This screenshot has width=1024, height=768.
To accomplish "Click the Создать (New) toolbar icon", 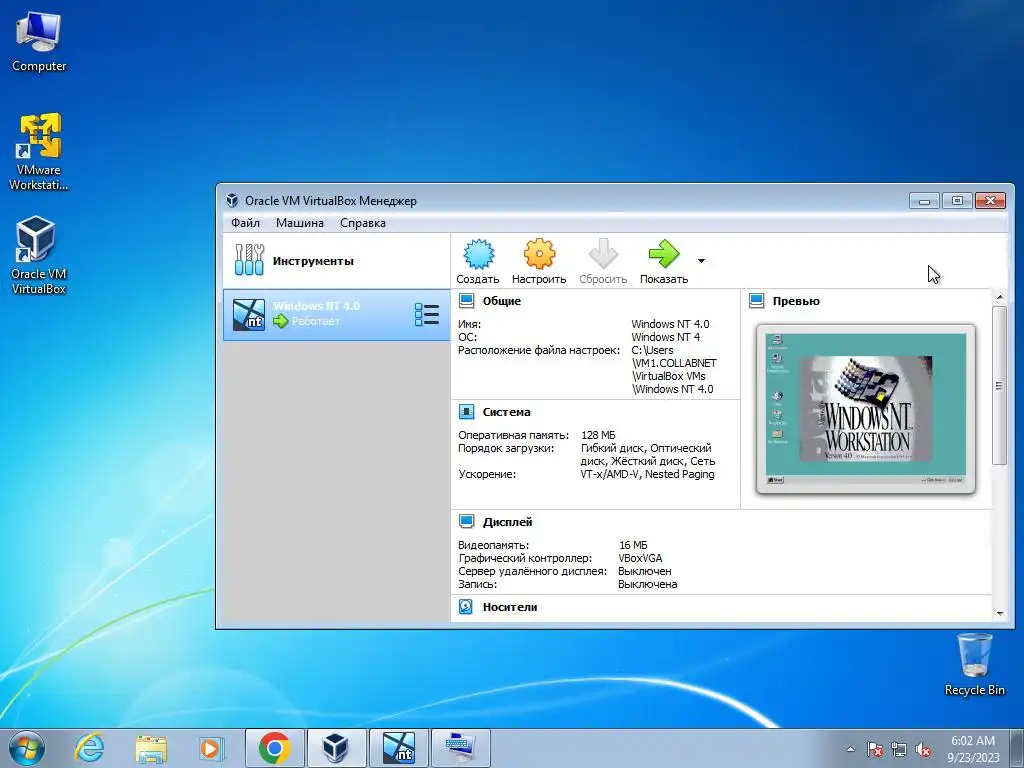I will click(479, 254).
